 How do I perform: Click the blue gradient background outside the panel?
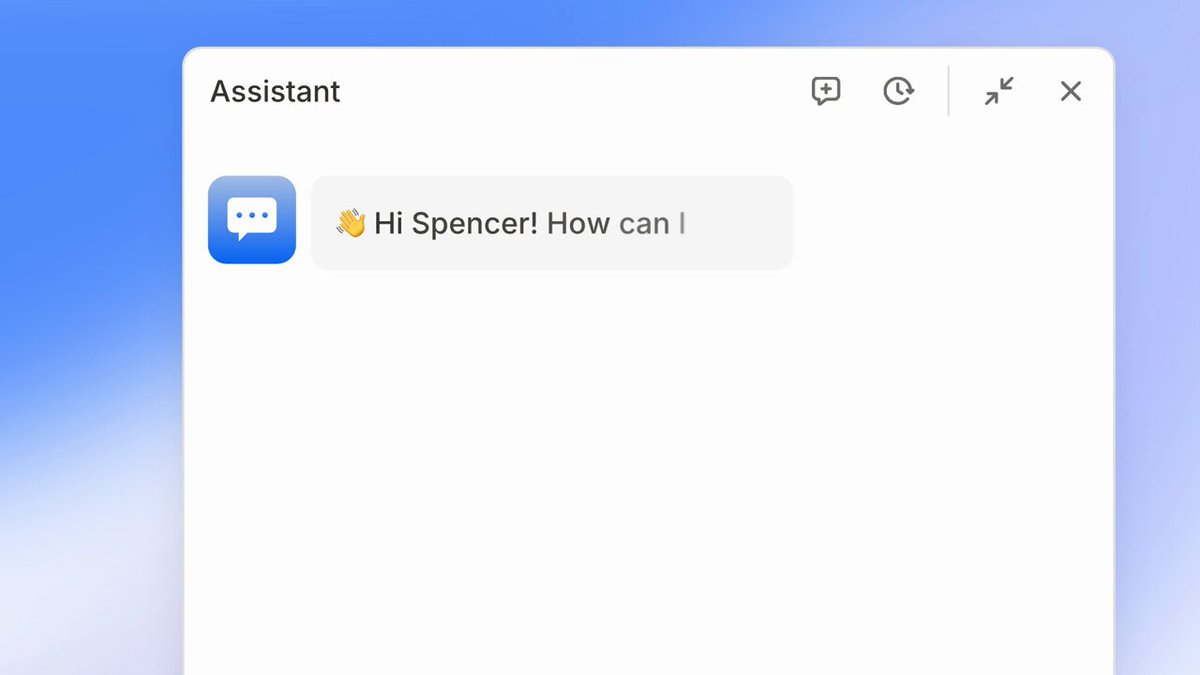(90, 300)
